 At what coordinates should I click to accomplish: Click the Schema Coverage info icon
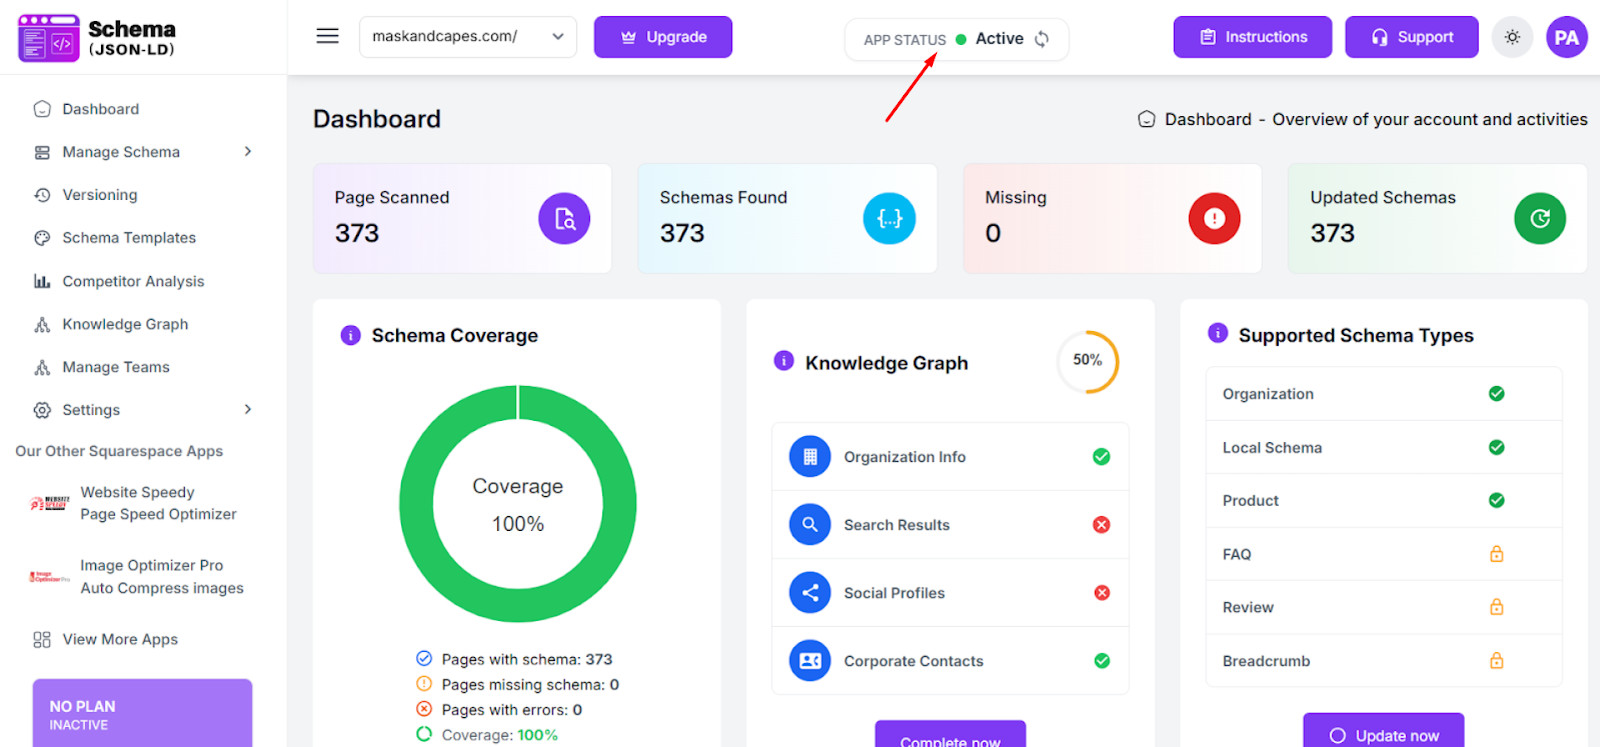350,336
